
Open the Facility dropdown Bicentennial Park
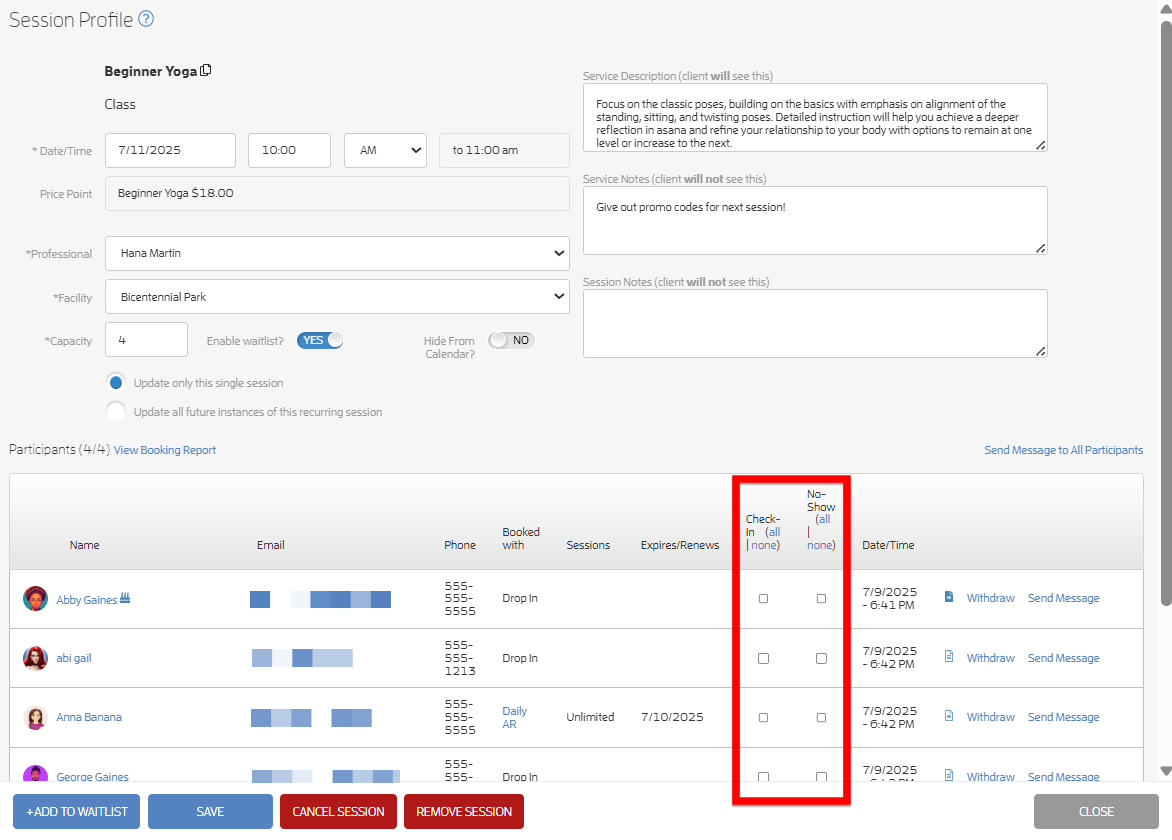pyautogui.click(x=337, y=297)
